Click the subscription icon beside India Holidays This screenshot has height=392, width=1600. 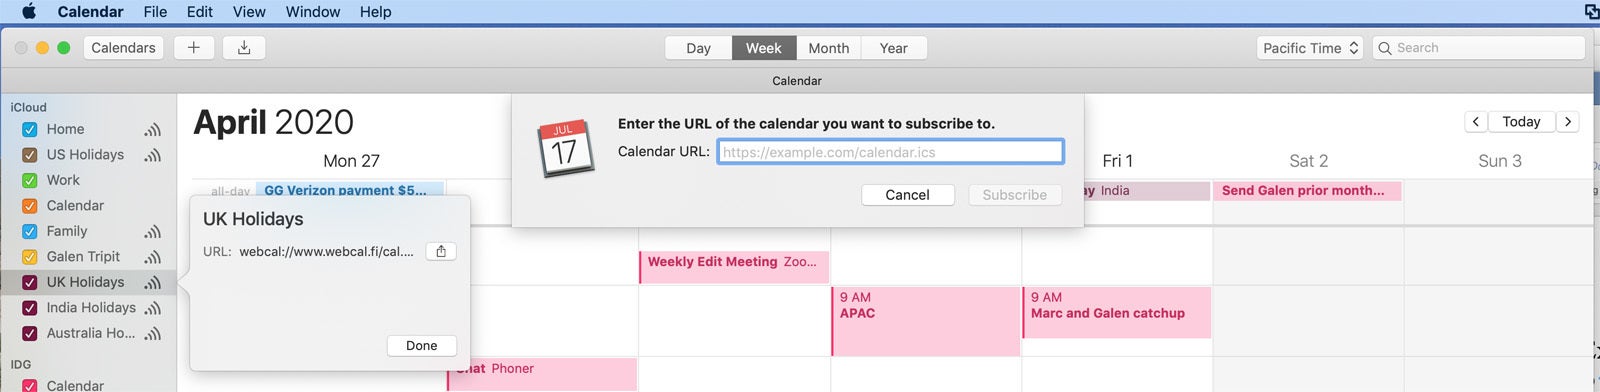pos(152,308)
